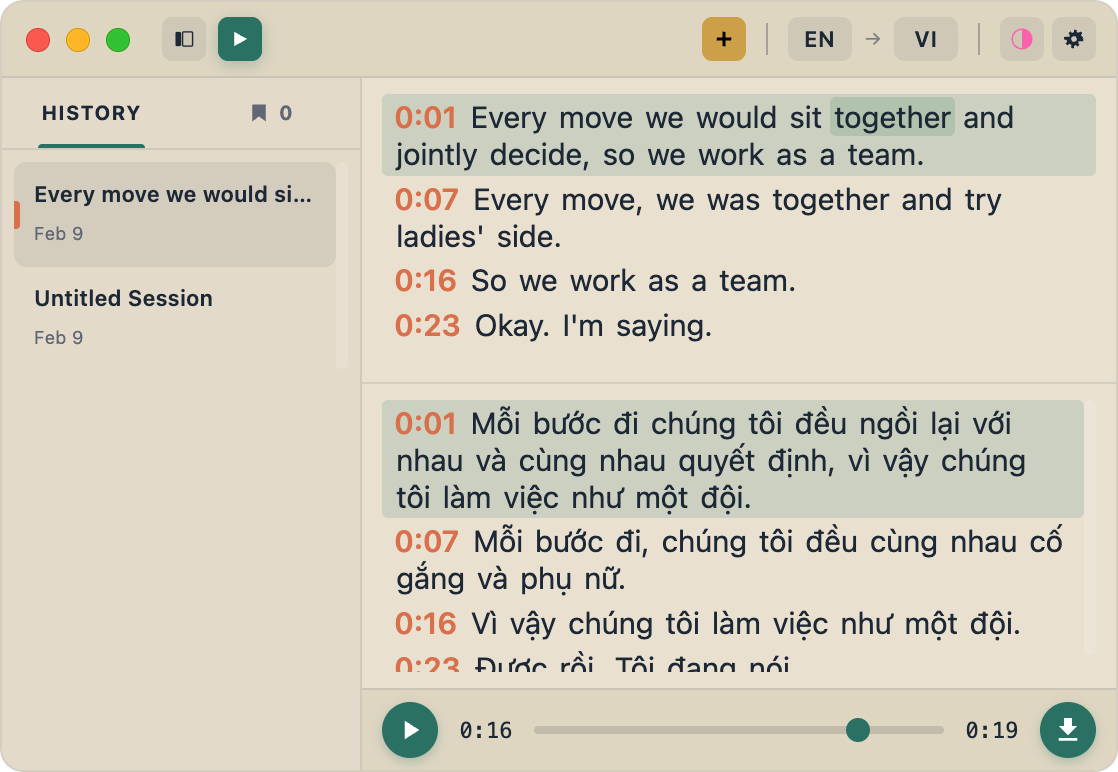Click the highlighted word "together"
This screenshot has width=1118, height=772.
[x=892, y=118]
